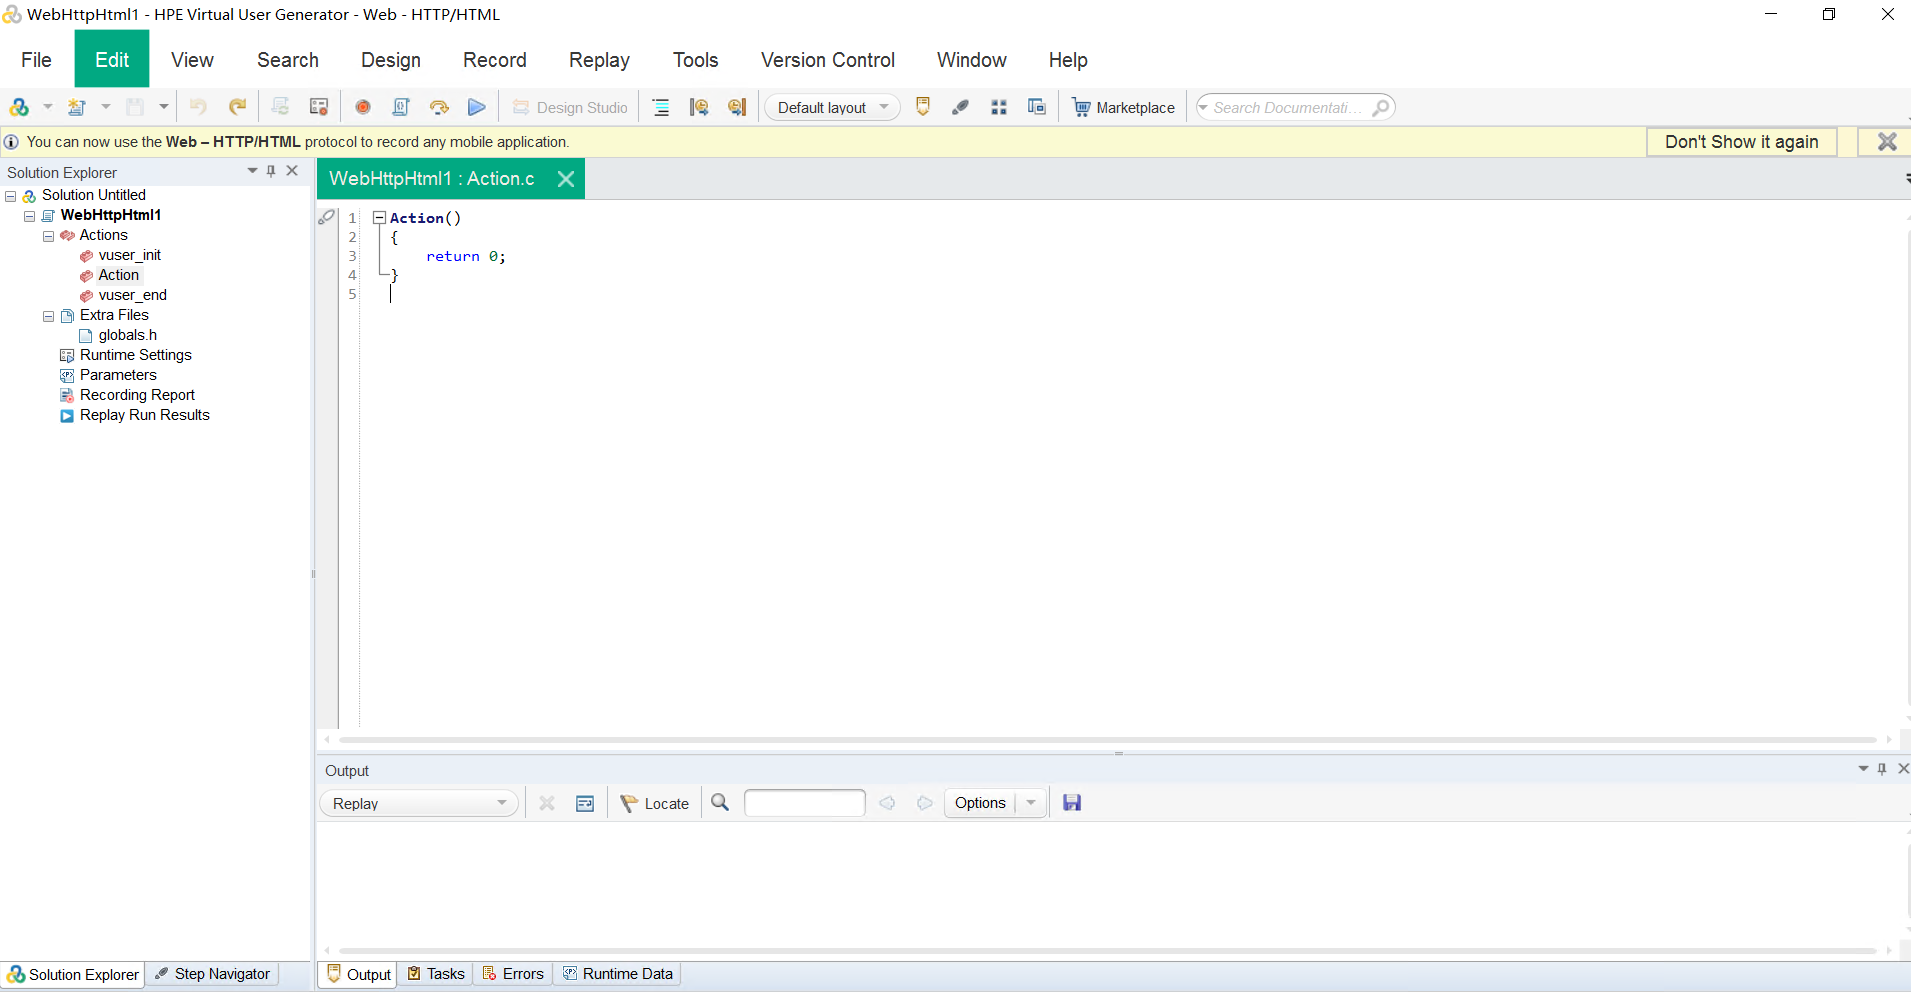
Task: Click the snapshot windows toolbar icon
Action: [x=1036, y=107]
